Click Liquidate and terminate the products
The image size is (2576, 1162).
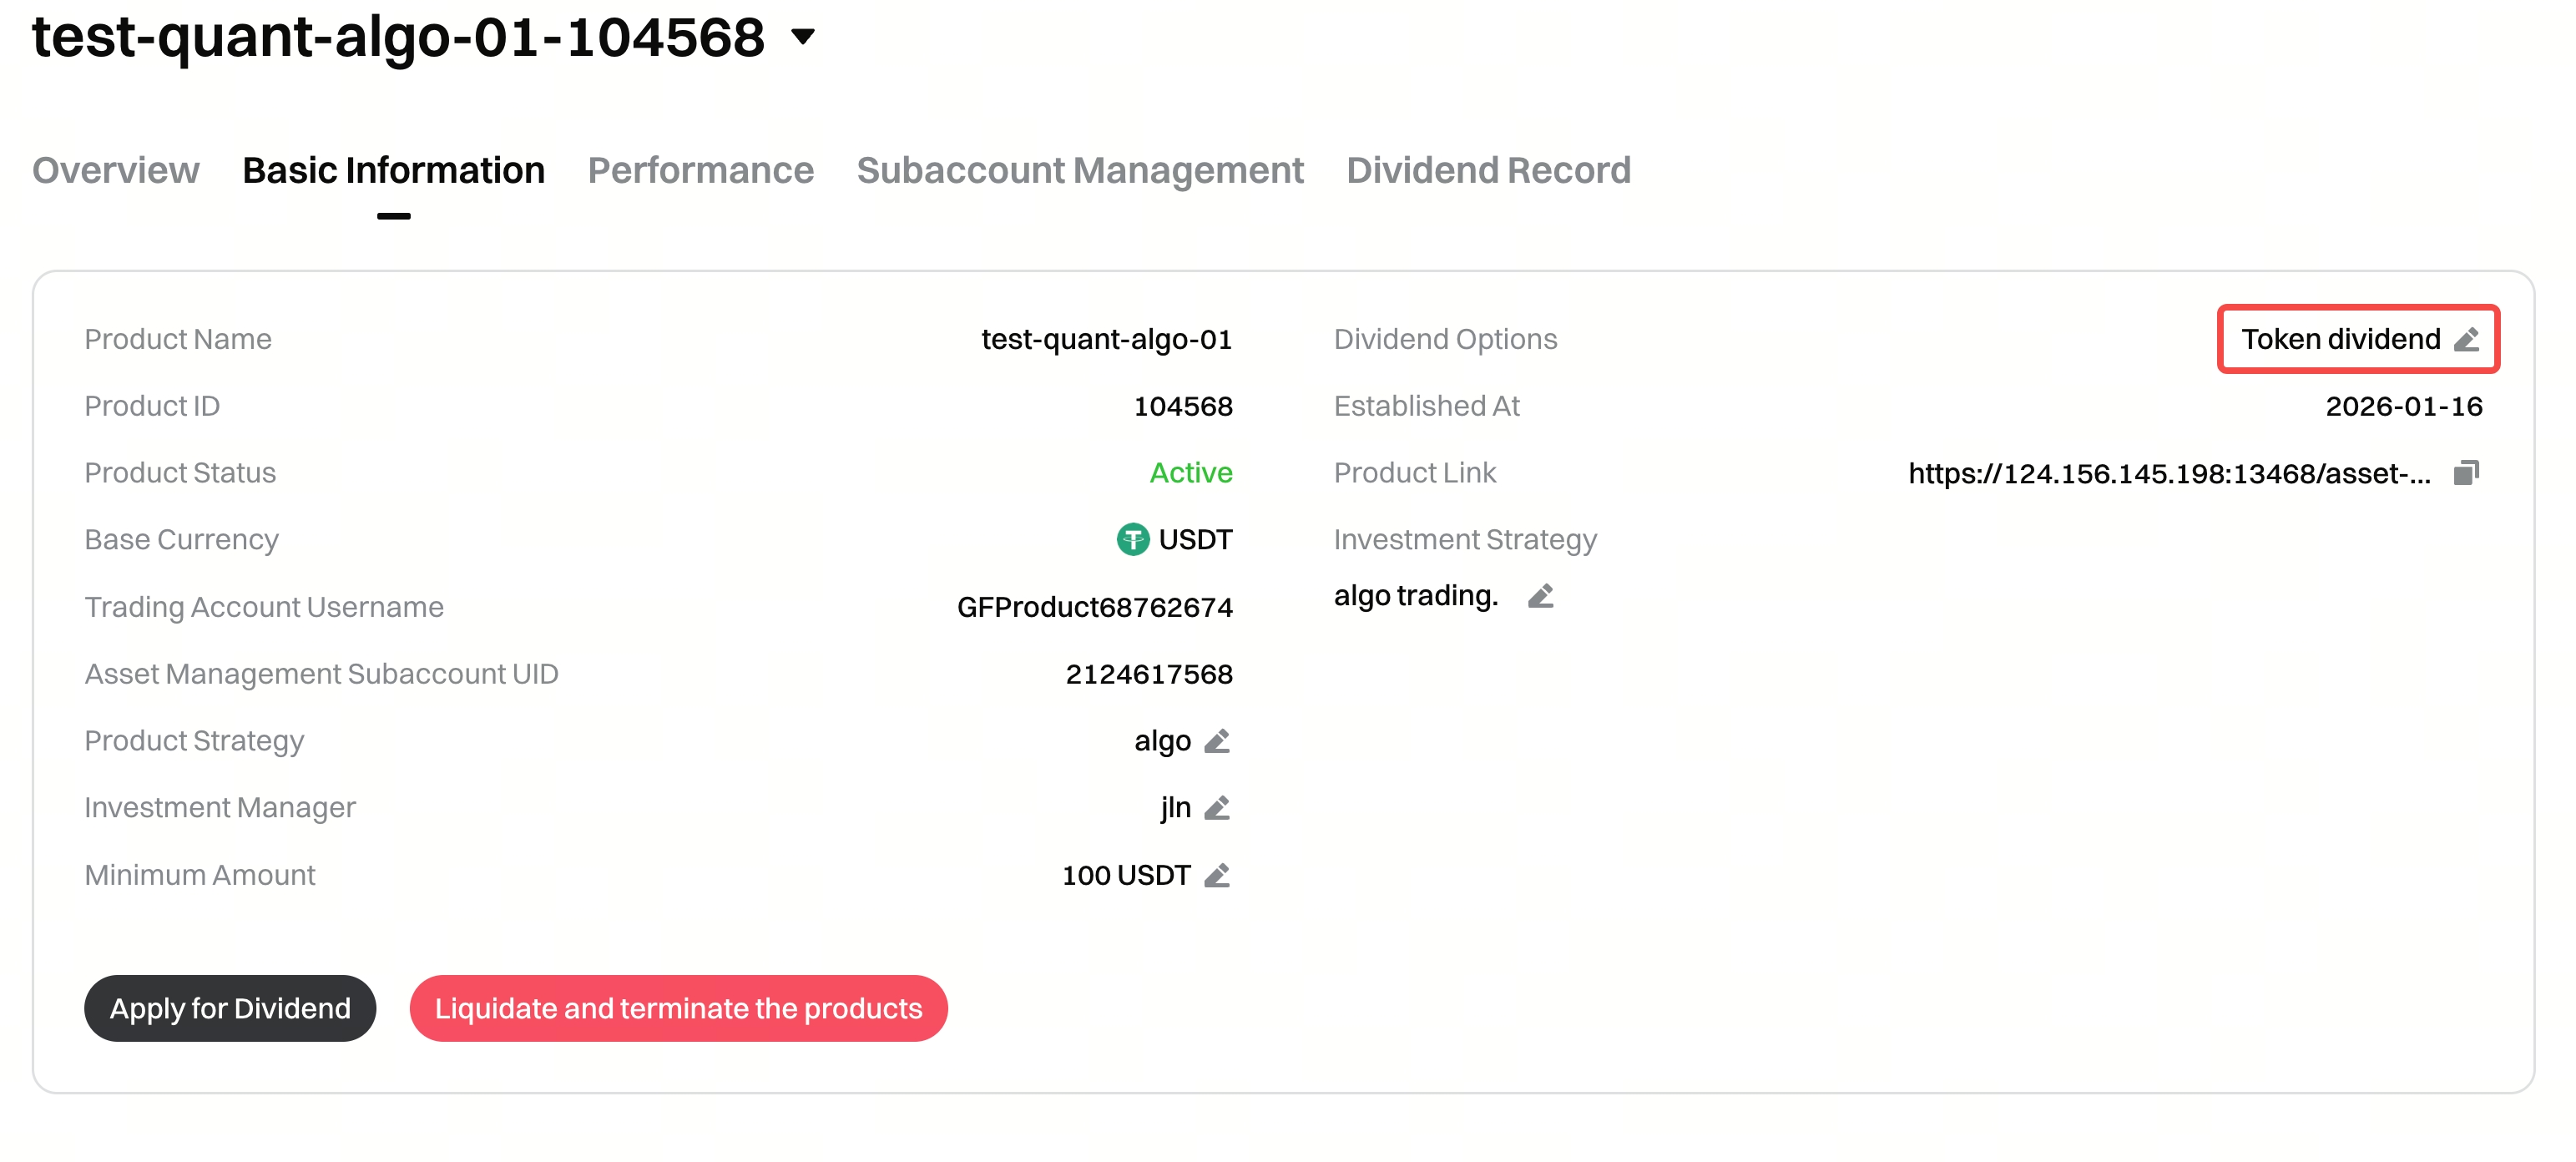[678, 1008]
